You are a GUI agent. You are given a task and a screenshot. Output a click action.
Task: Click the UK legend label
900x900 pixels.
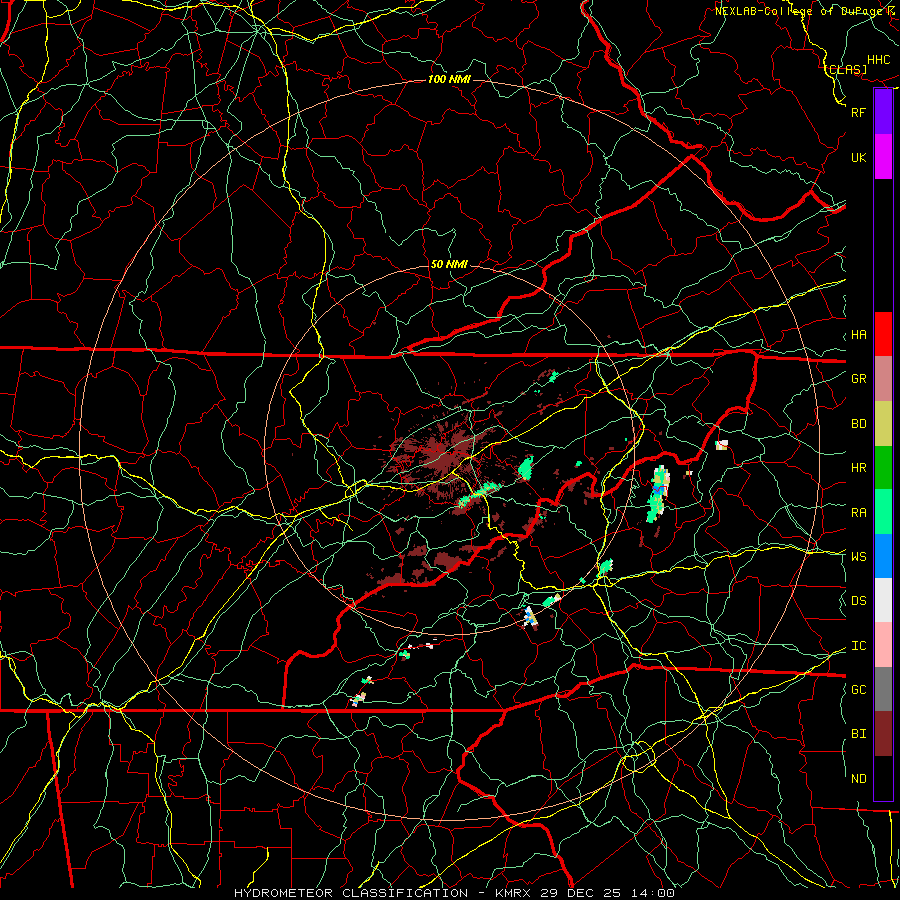859,157
